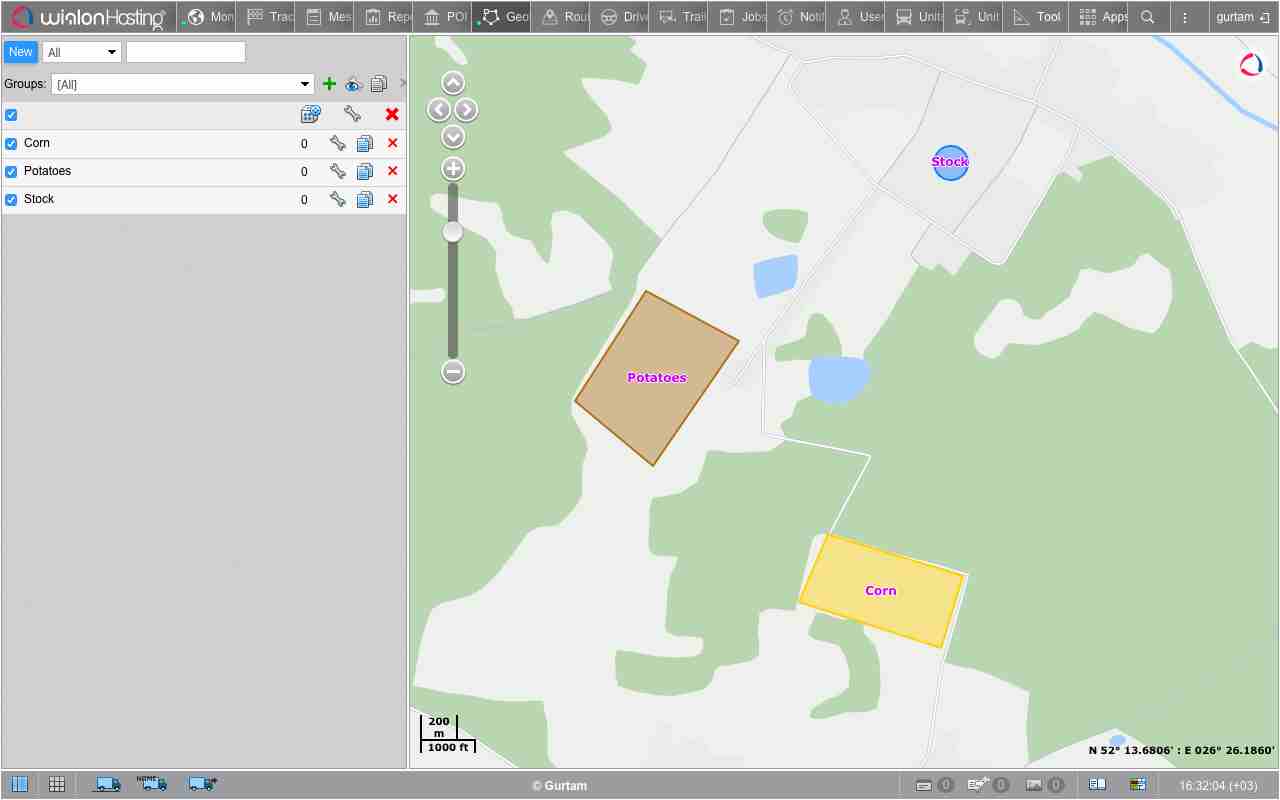This screenshot has width=1280, height=800.
Task: Toggle the select-all geofences checkbox
Action: (x=11, y=115)
